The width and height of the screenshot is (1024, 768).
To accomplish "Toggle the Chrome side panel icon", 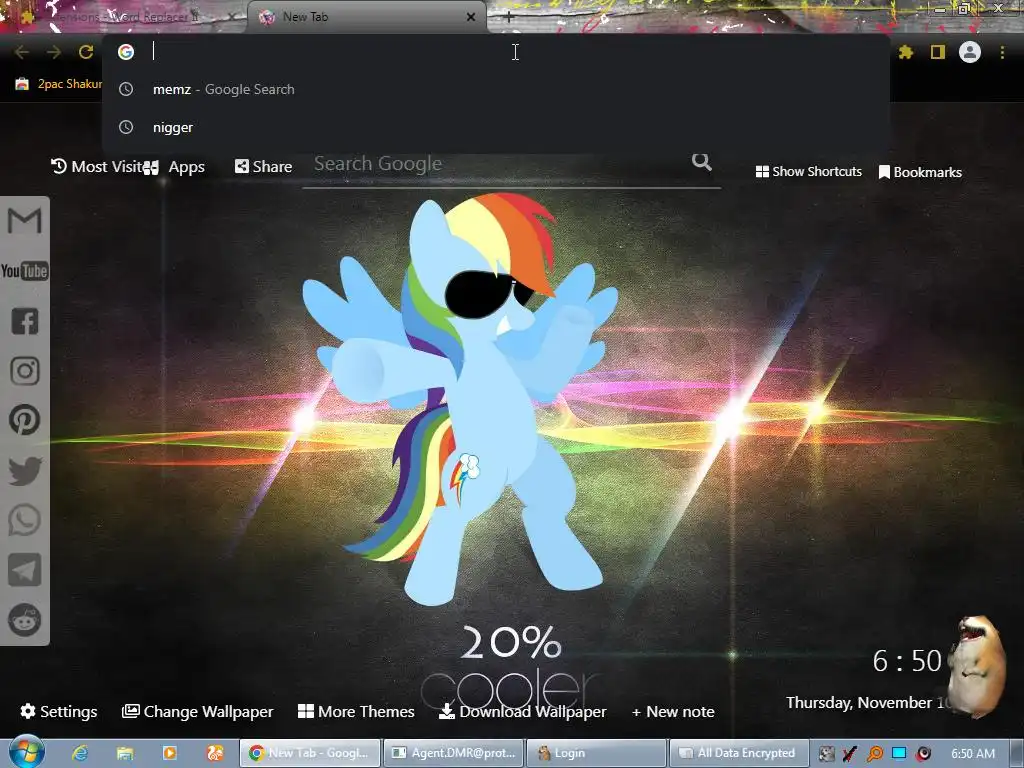I will [x=938, y=52].
